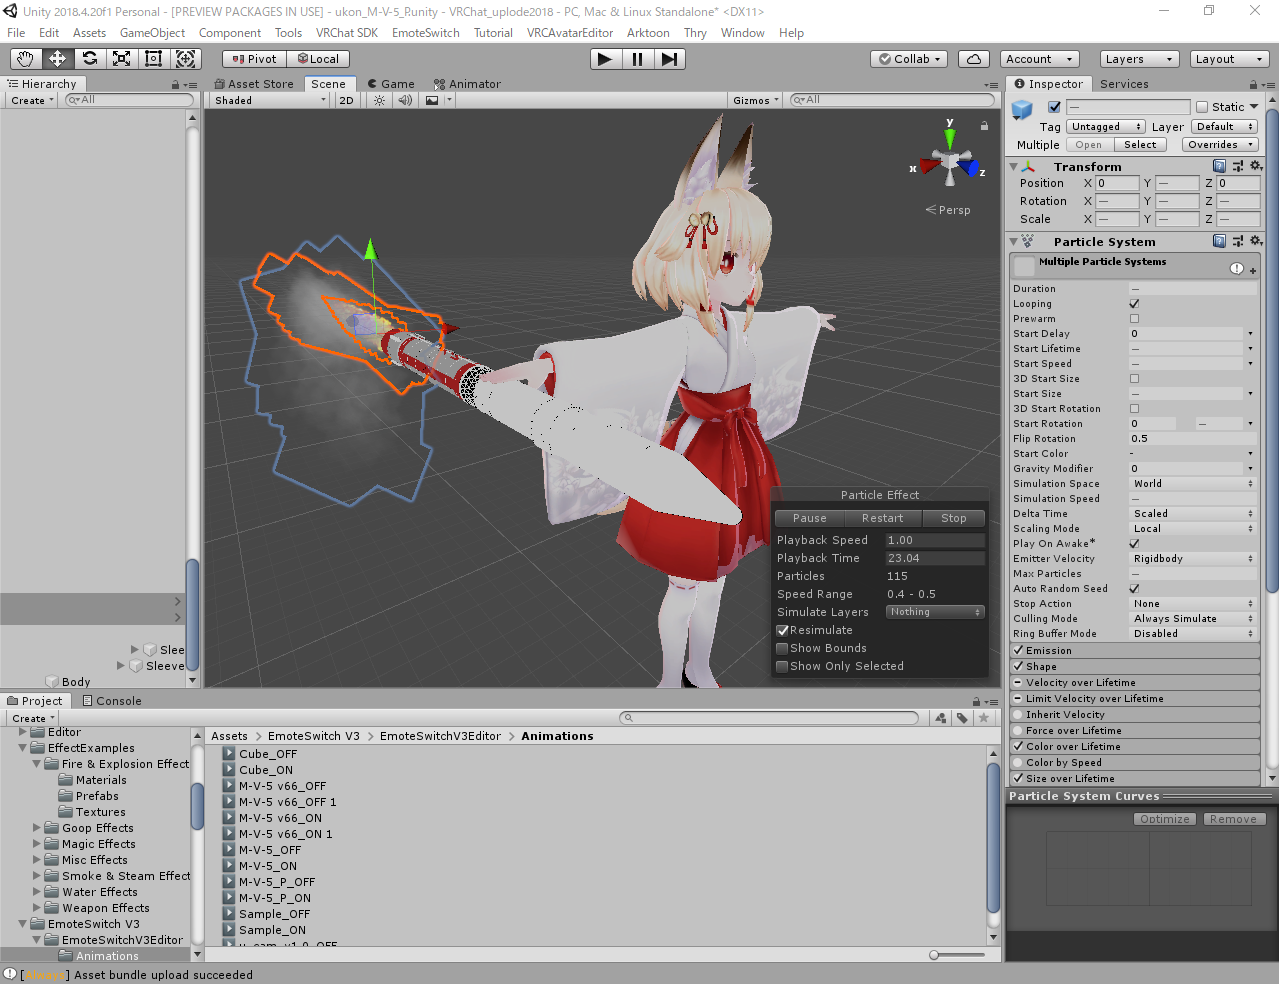Open the cloud services icon

[974, 59]
